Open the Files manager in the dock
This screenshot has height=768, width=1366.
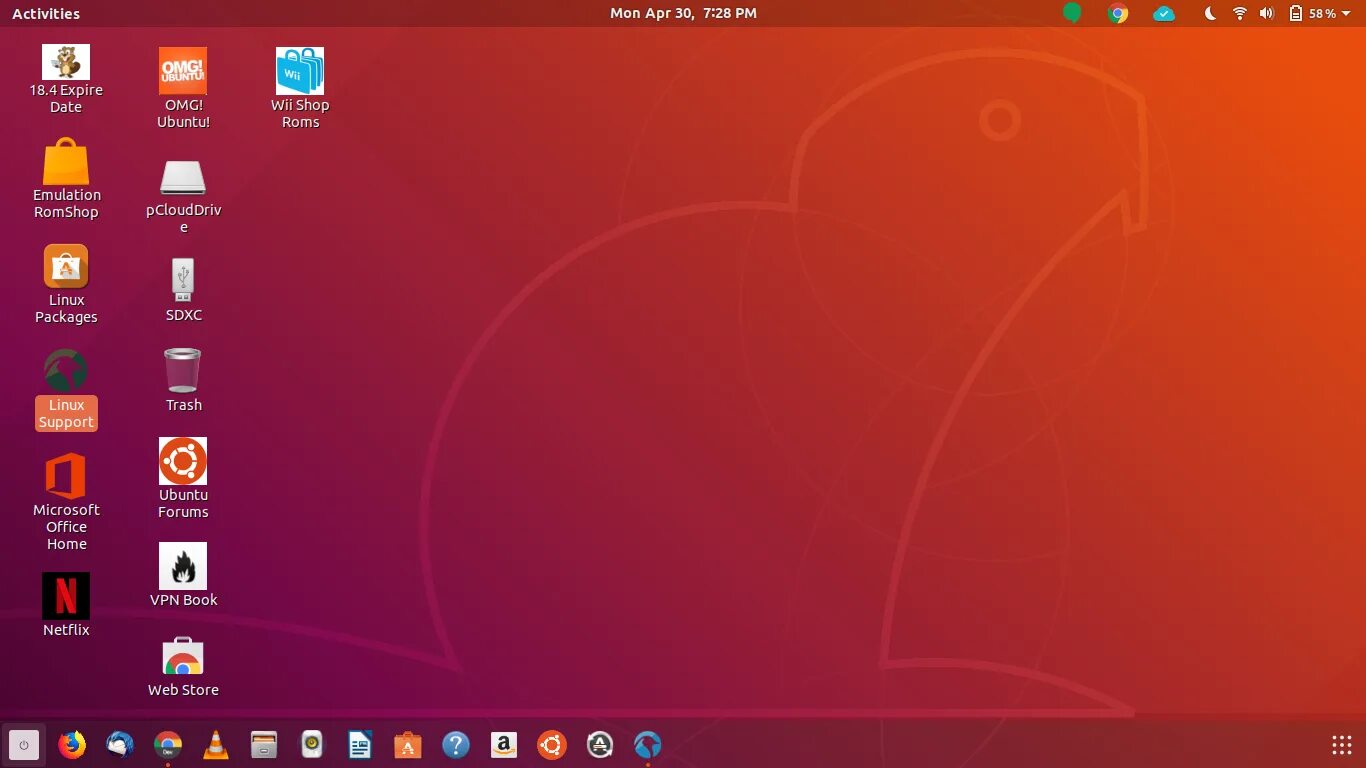pyautogui.click(x=264, y=745)
